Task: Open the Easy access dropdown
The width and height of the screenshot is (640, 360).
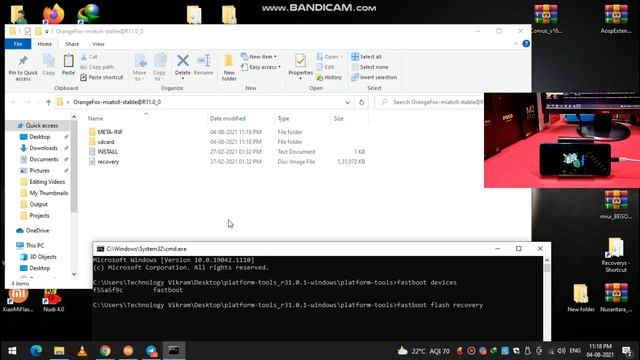Action: (261, 67)
